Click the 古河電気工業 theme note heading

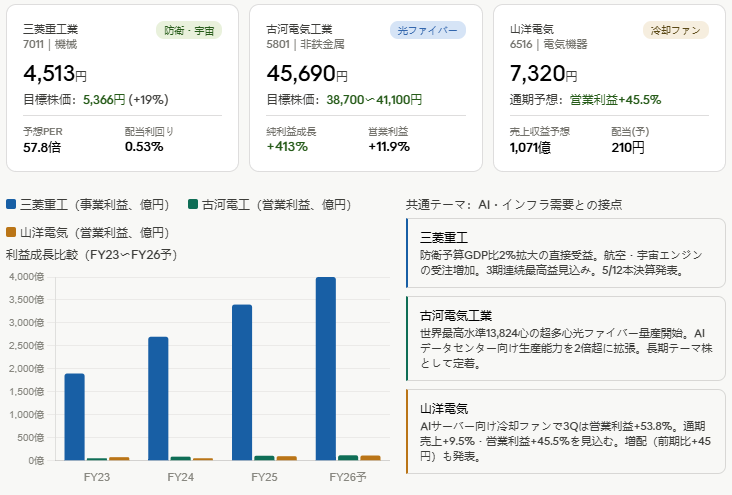456,316
